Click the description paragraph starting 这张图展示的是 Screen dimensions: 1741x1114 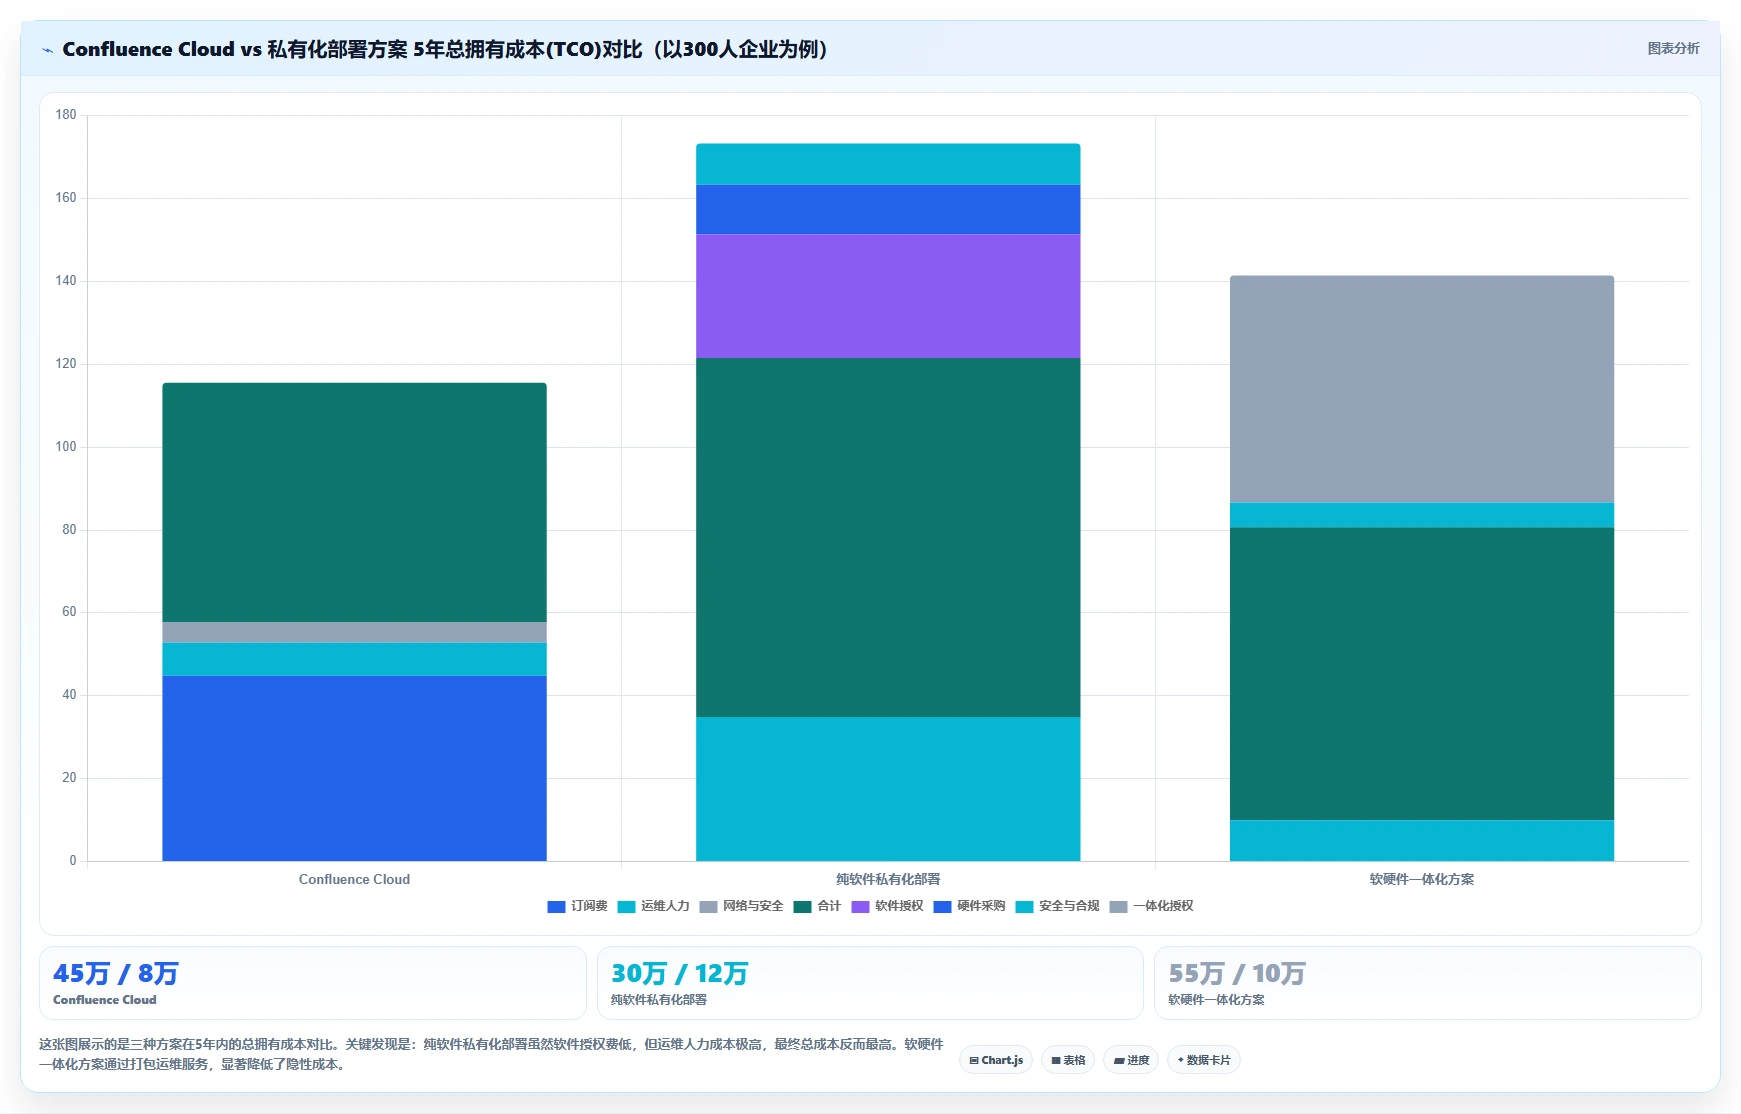pos(491,1054)
